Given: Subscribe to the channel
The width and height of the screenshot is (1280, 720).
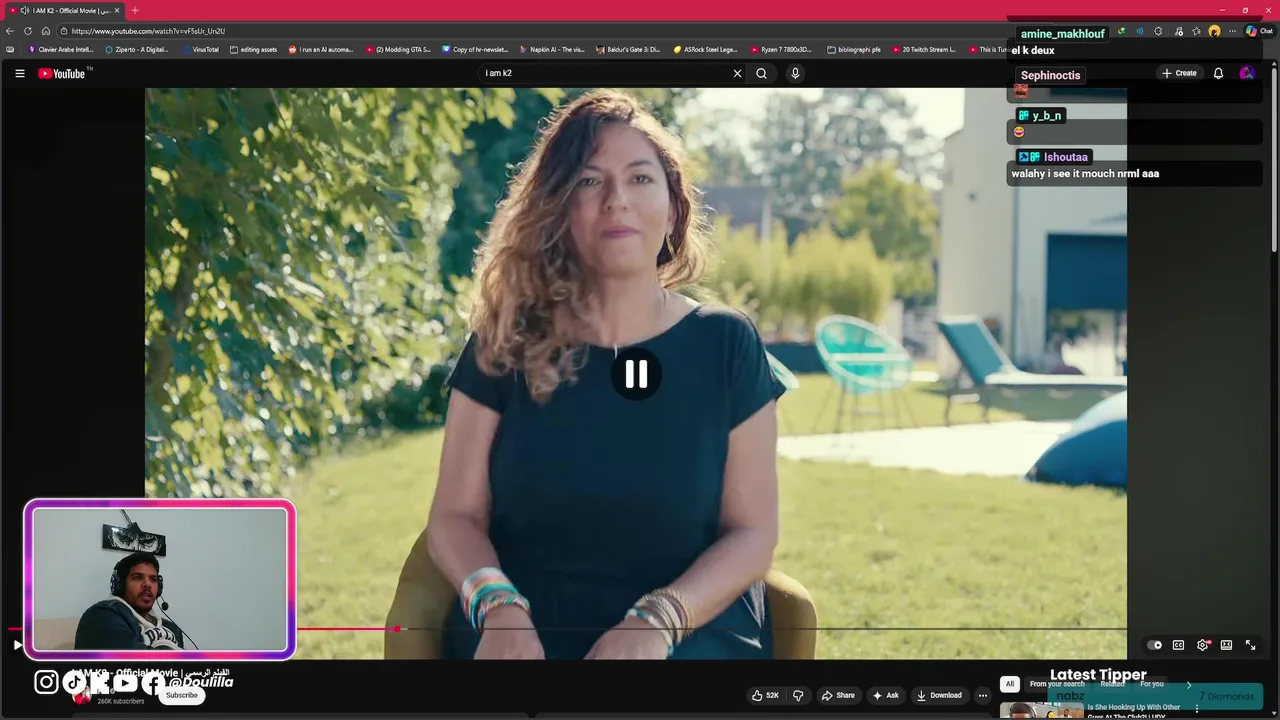Looking at the screenshot, I should pyautogui.click(x=182, y=695).
